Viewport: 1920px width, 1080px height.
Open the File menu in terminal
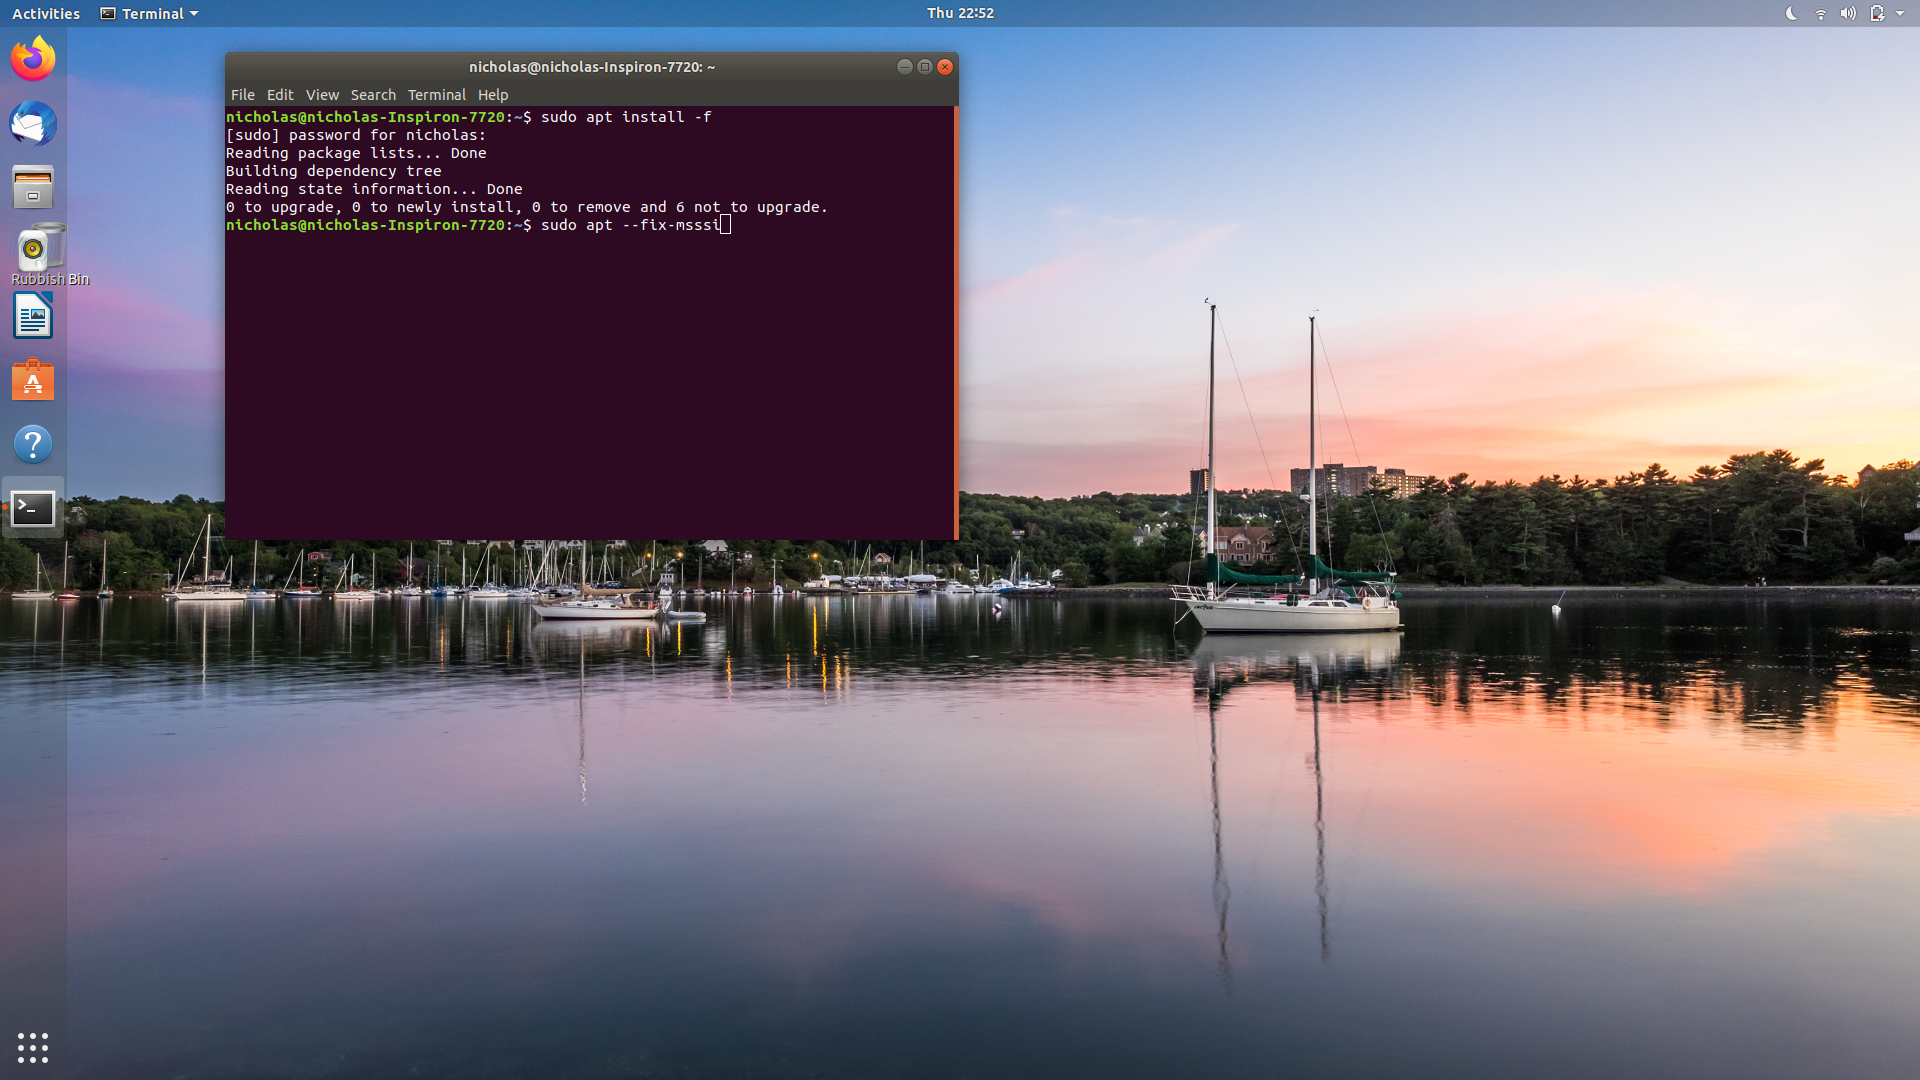click(x=242, y=95)
